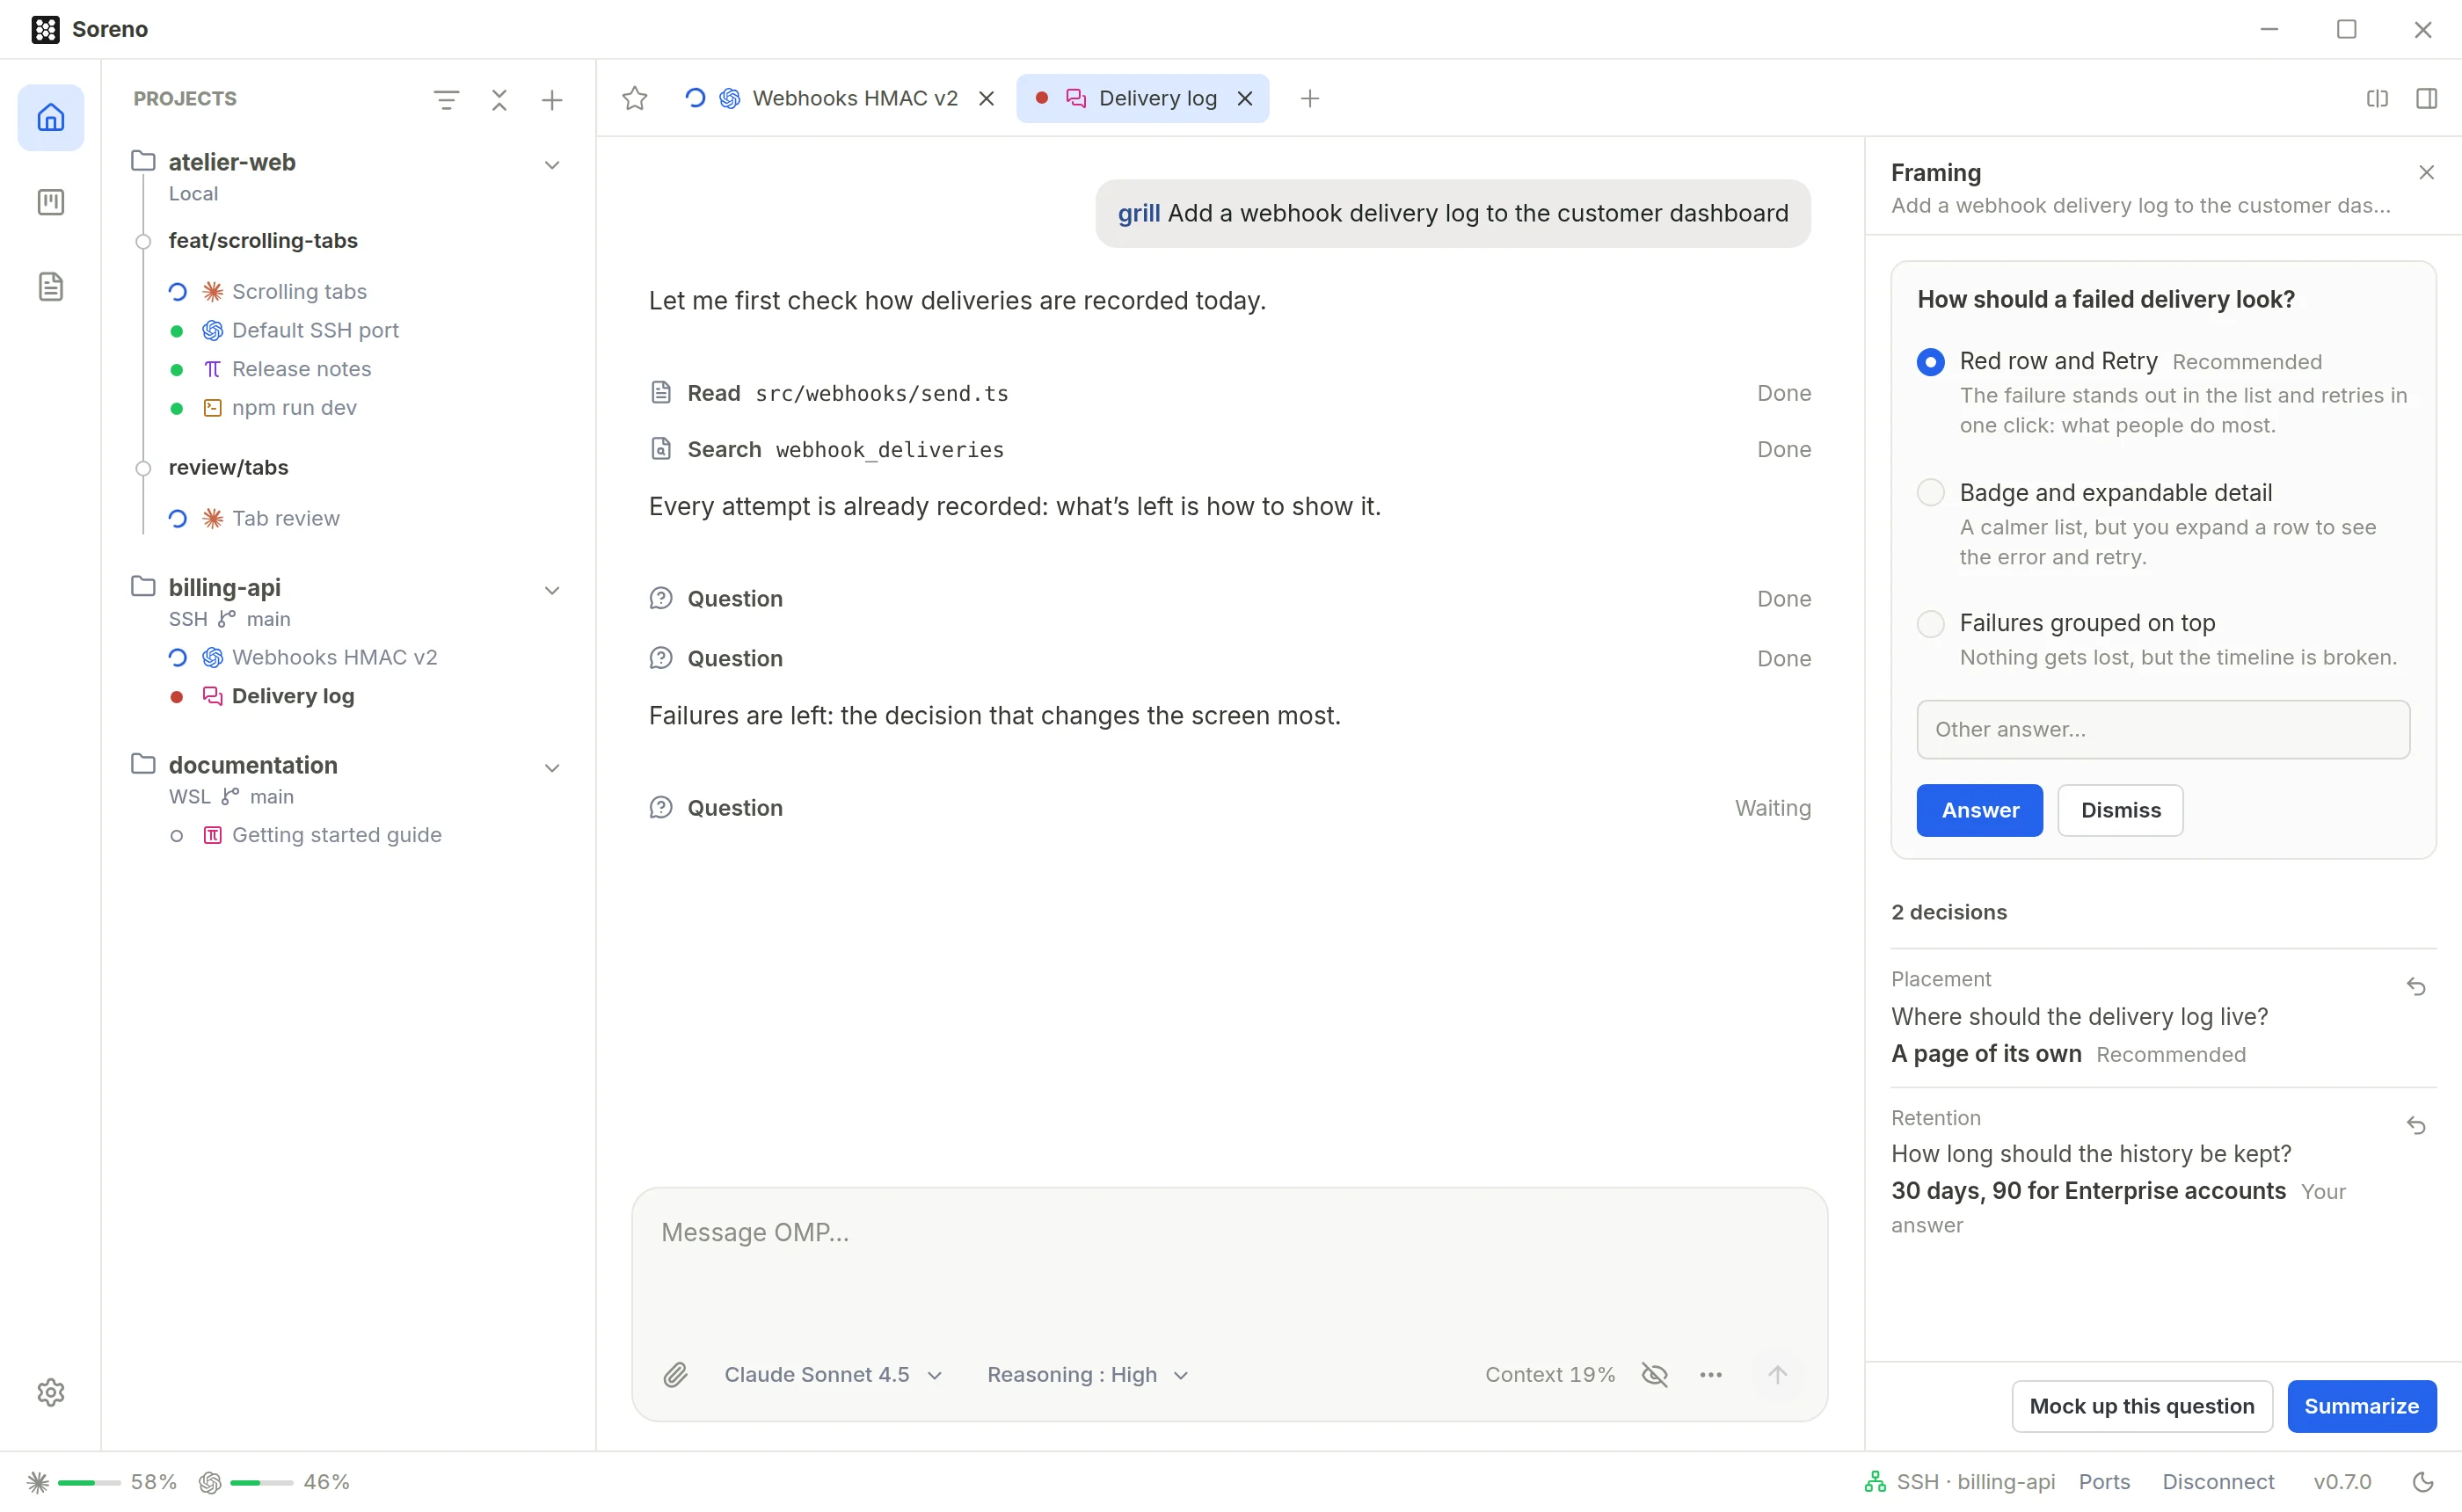Screen dimensions: 2462x1512
Task: Undo the Retention decision
Action: [x=2416, y=1126]
